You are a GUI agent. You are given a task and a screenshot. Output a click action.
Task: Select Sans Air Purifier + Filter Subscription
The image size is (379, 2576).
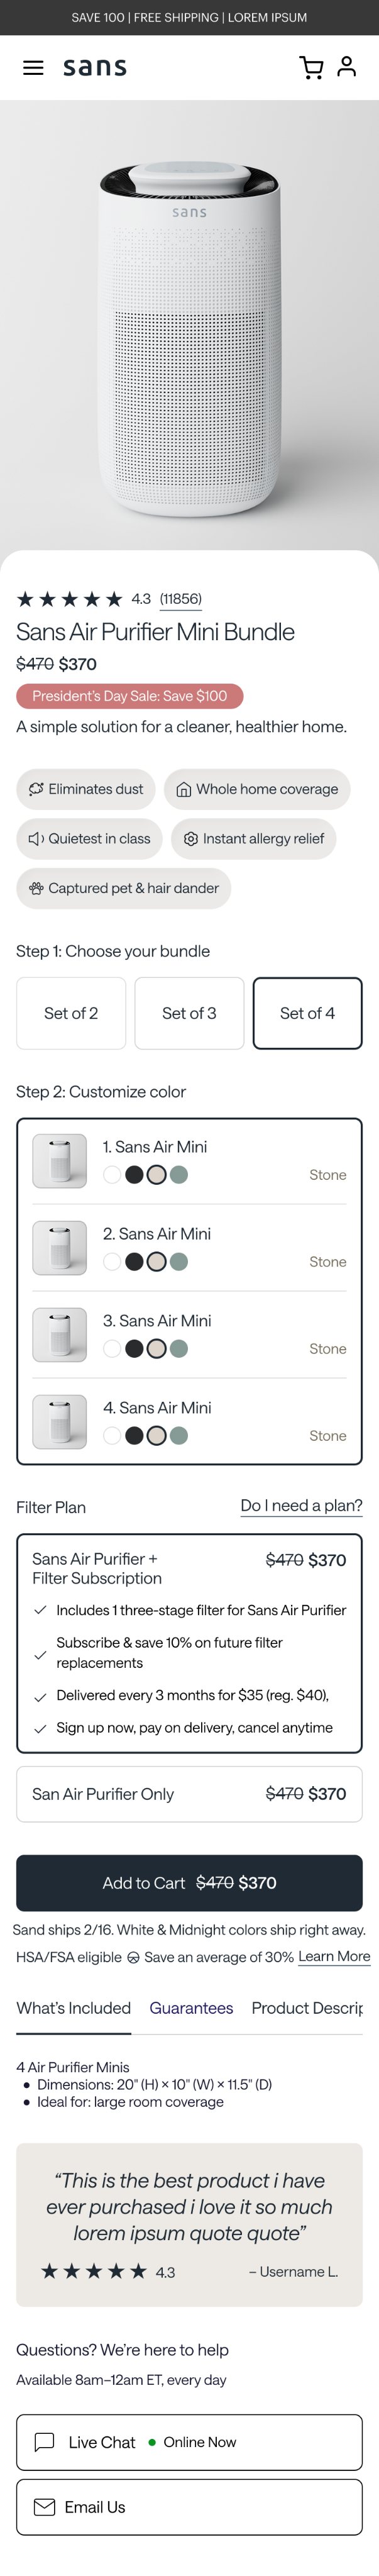[189, 1568]
